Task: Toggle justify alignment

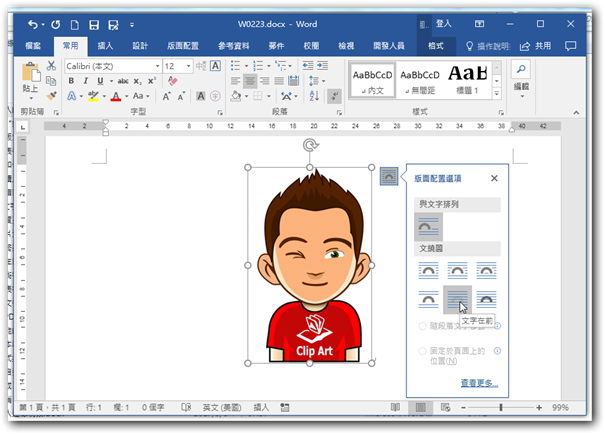Action: [279, 81]
